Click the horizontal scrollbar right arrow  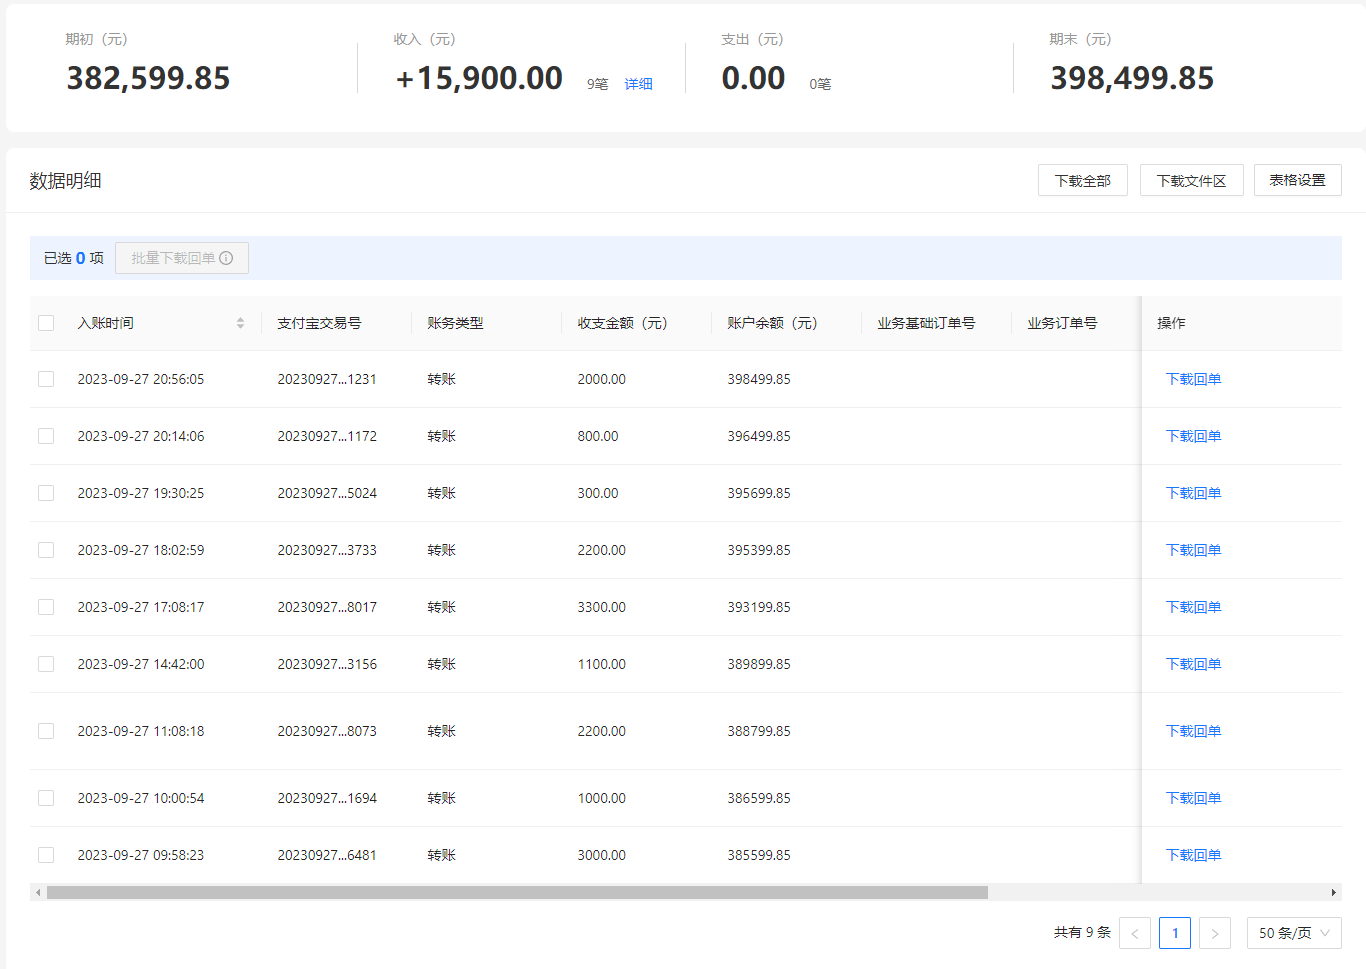pyautogui.click(x=1333, y=892)
